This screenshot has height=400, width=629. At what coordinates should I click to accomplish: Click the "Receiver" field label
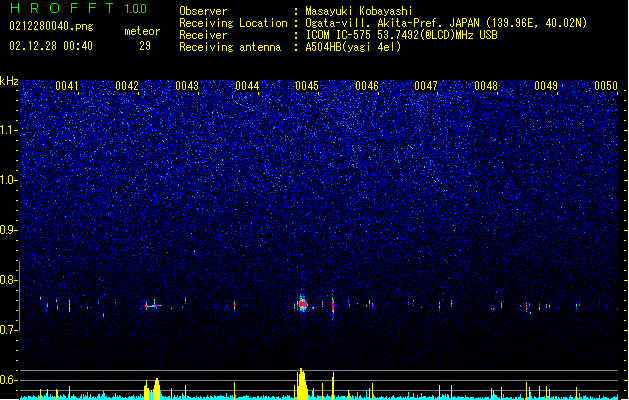(203, 35)
